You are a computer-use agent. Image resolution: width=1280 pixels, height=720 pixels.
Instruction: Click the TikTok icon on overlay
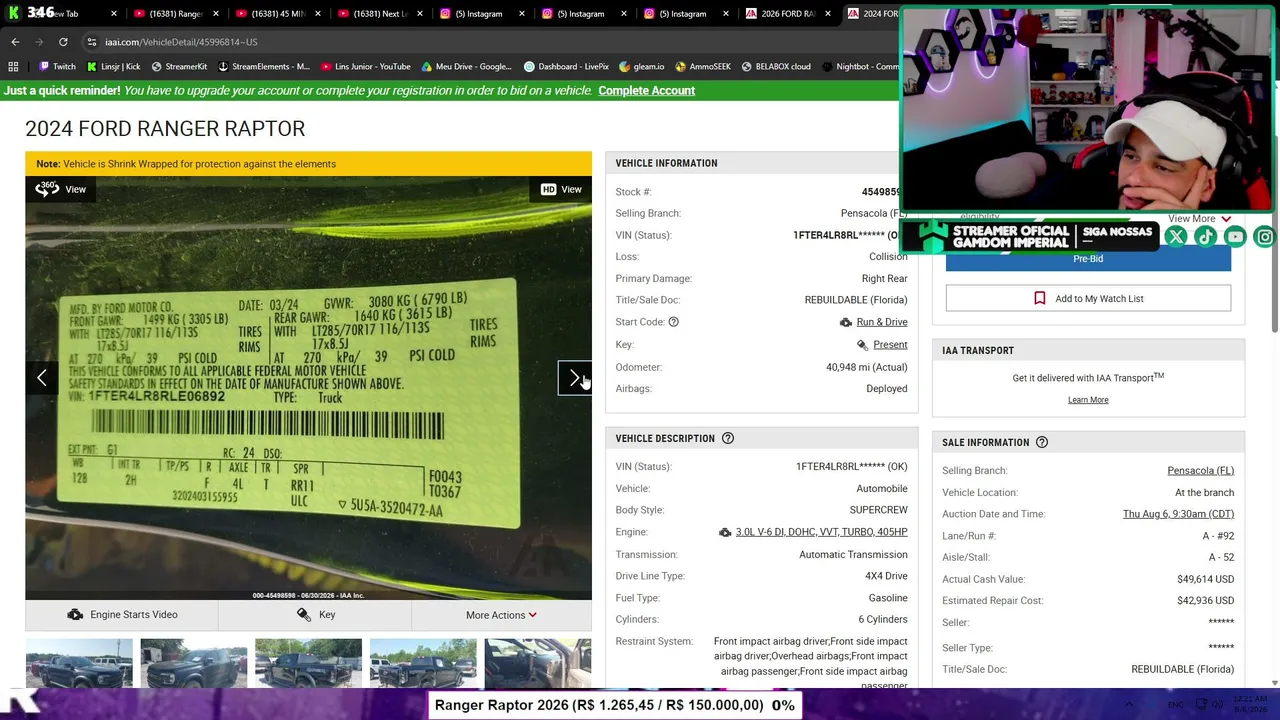click(x=1206, y=237)
